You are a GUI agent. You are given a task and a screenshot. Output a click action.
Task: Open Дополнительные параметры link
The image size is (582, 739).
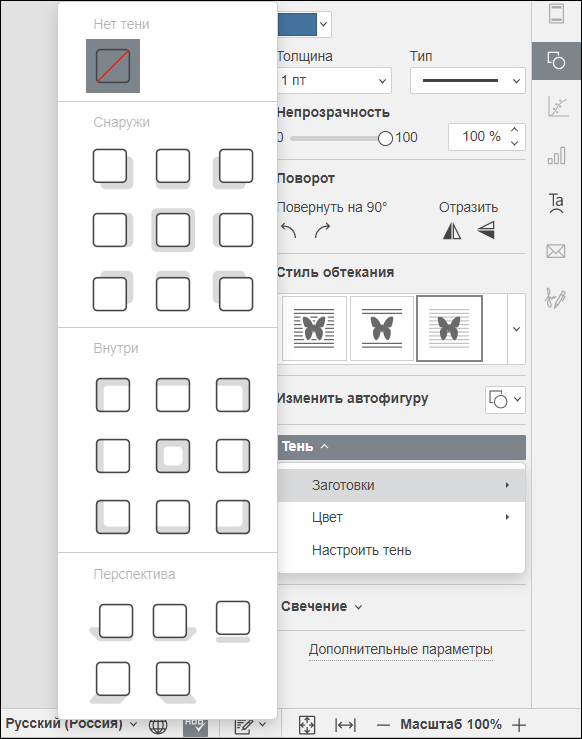coord(401,649)
